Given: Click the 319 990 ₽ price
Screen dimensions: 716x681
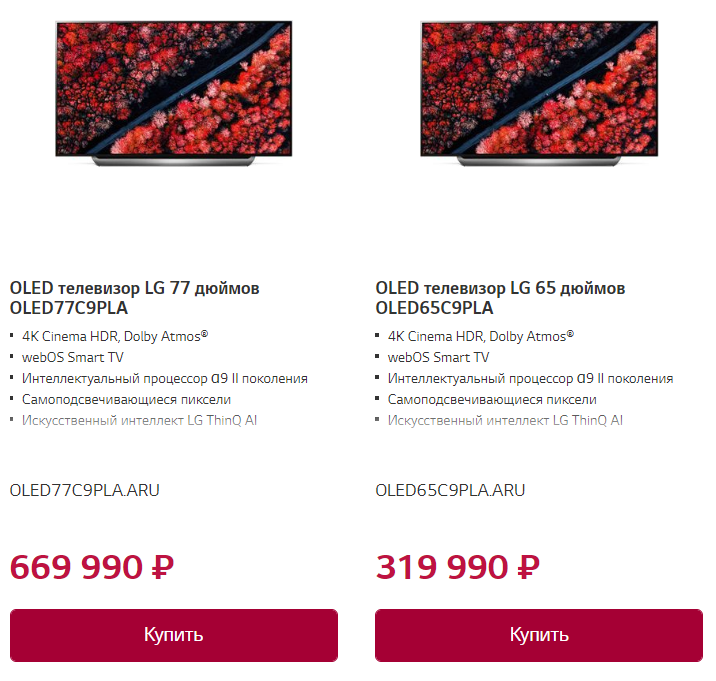Looking at the screenshot, I should [458, 567].
